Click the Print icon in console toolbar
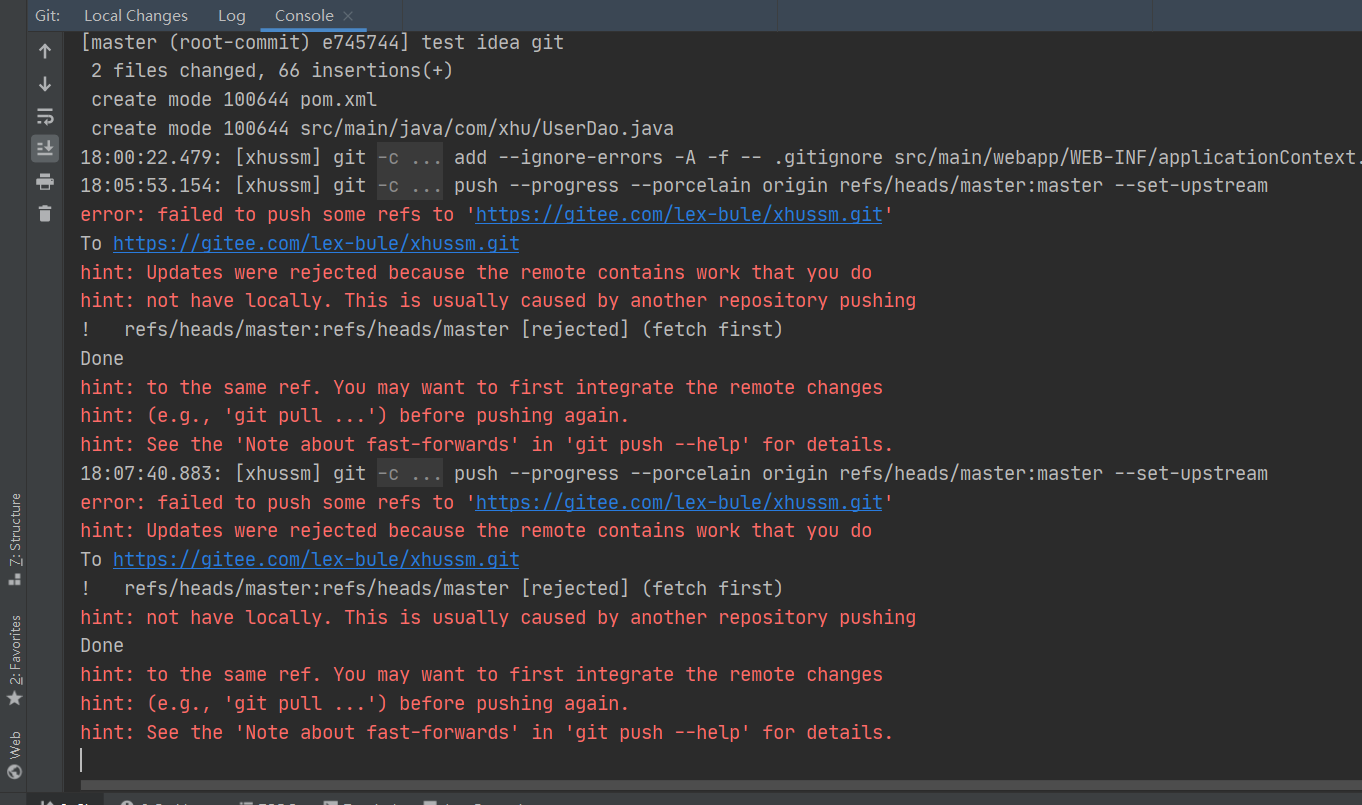 (45, 181)
